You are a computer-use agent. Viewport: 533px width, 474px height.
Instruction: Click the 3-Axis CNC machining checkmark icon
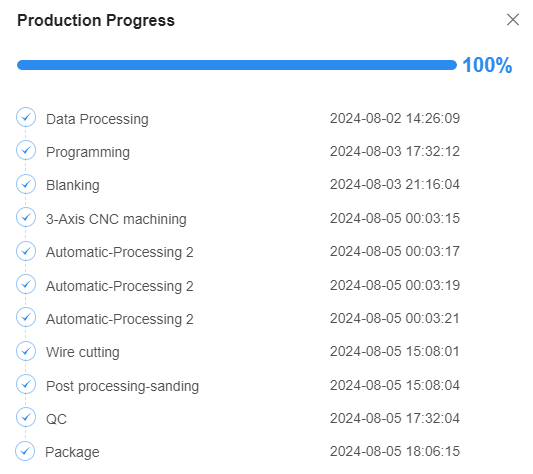26,217
